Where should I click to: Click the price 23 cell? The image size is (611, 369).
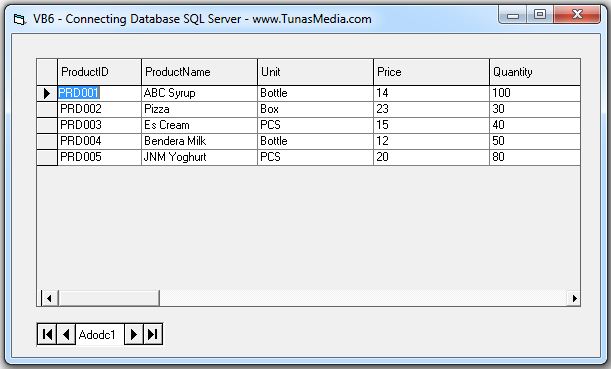431,109
